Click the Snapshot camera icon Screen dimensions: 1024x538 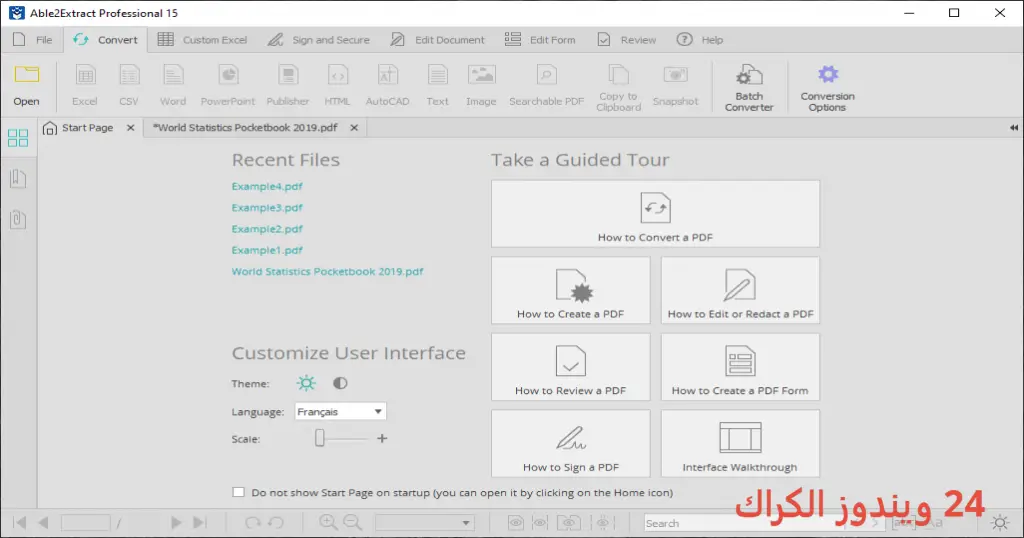click(x=675, y=75)
